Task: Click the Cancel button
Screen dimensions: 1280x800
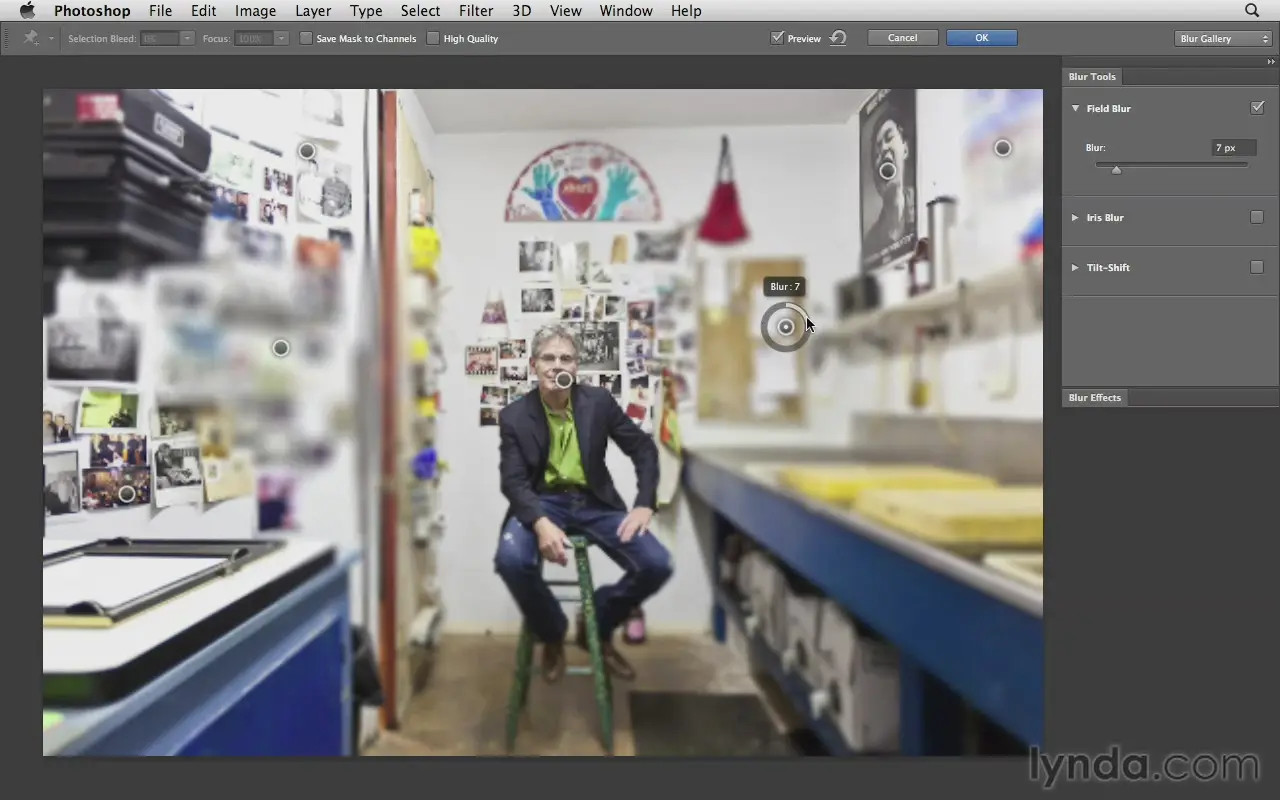Action: coord(902,38)
